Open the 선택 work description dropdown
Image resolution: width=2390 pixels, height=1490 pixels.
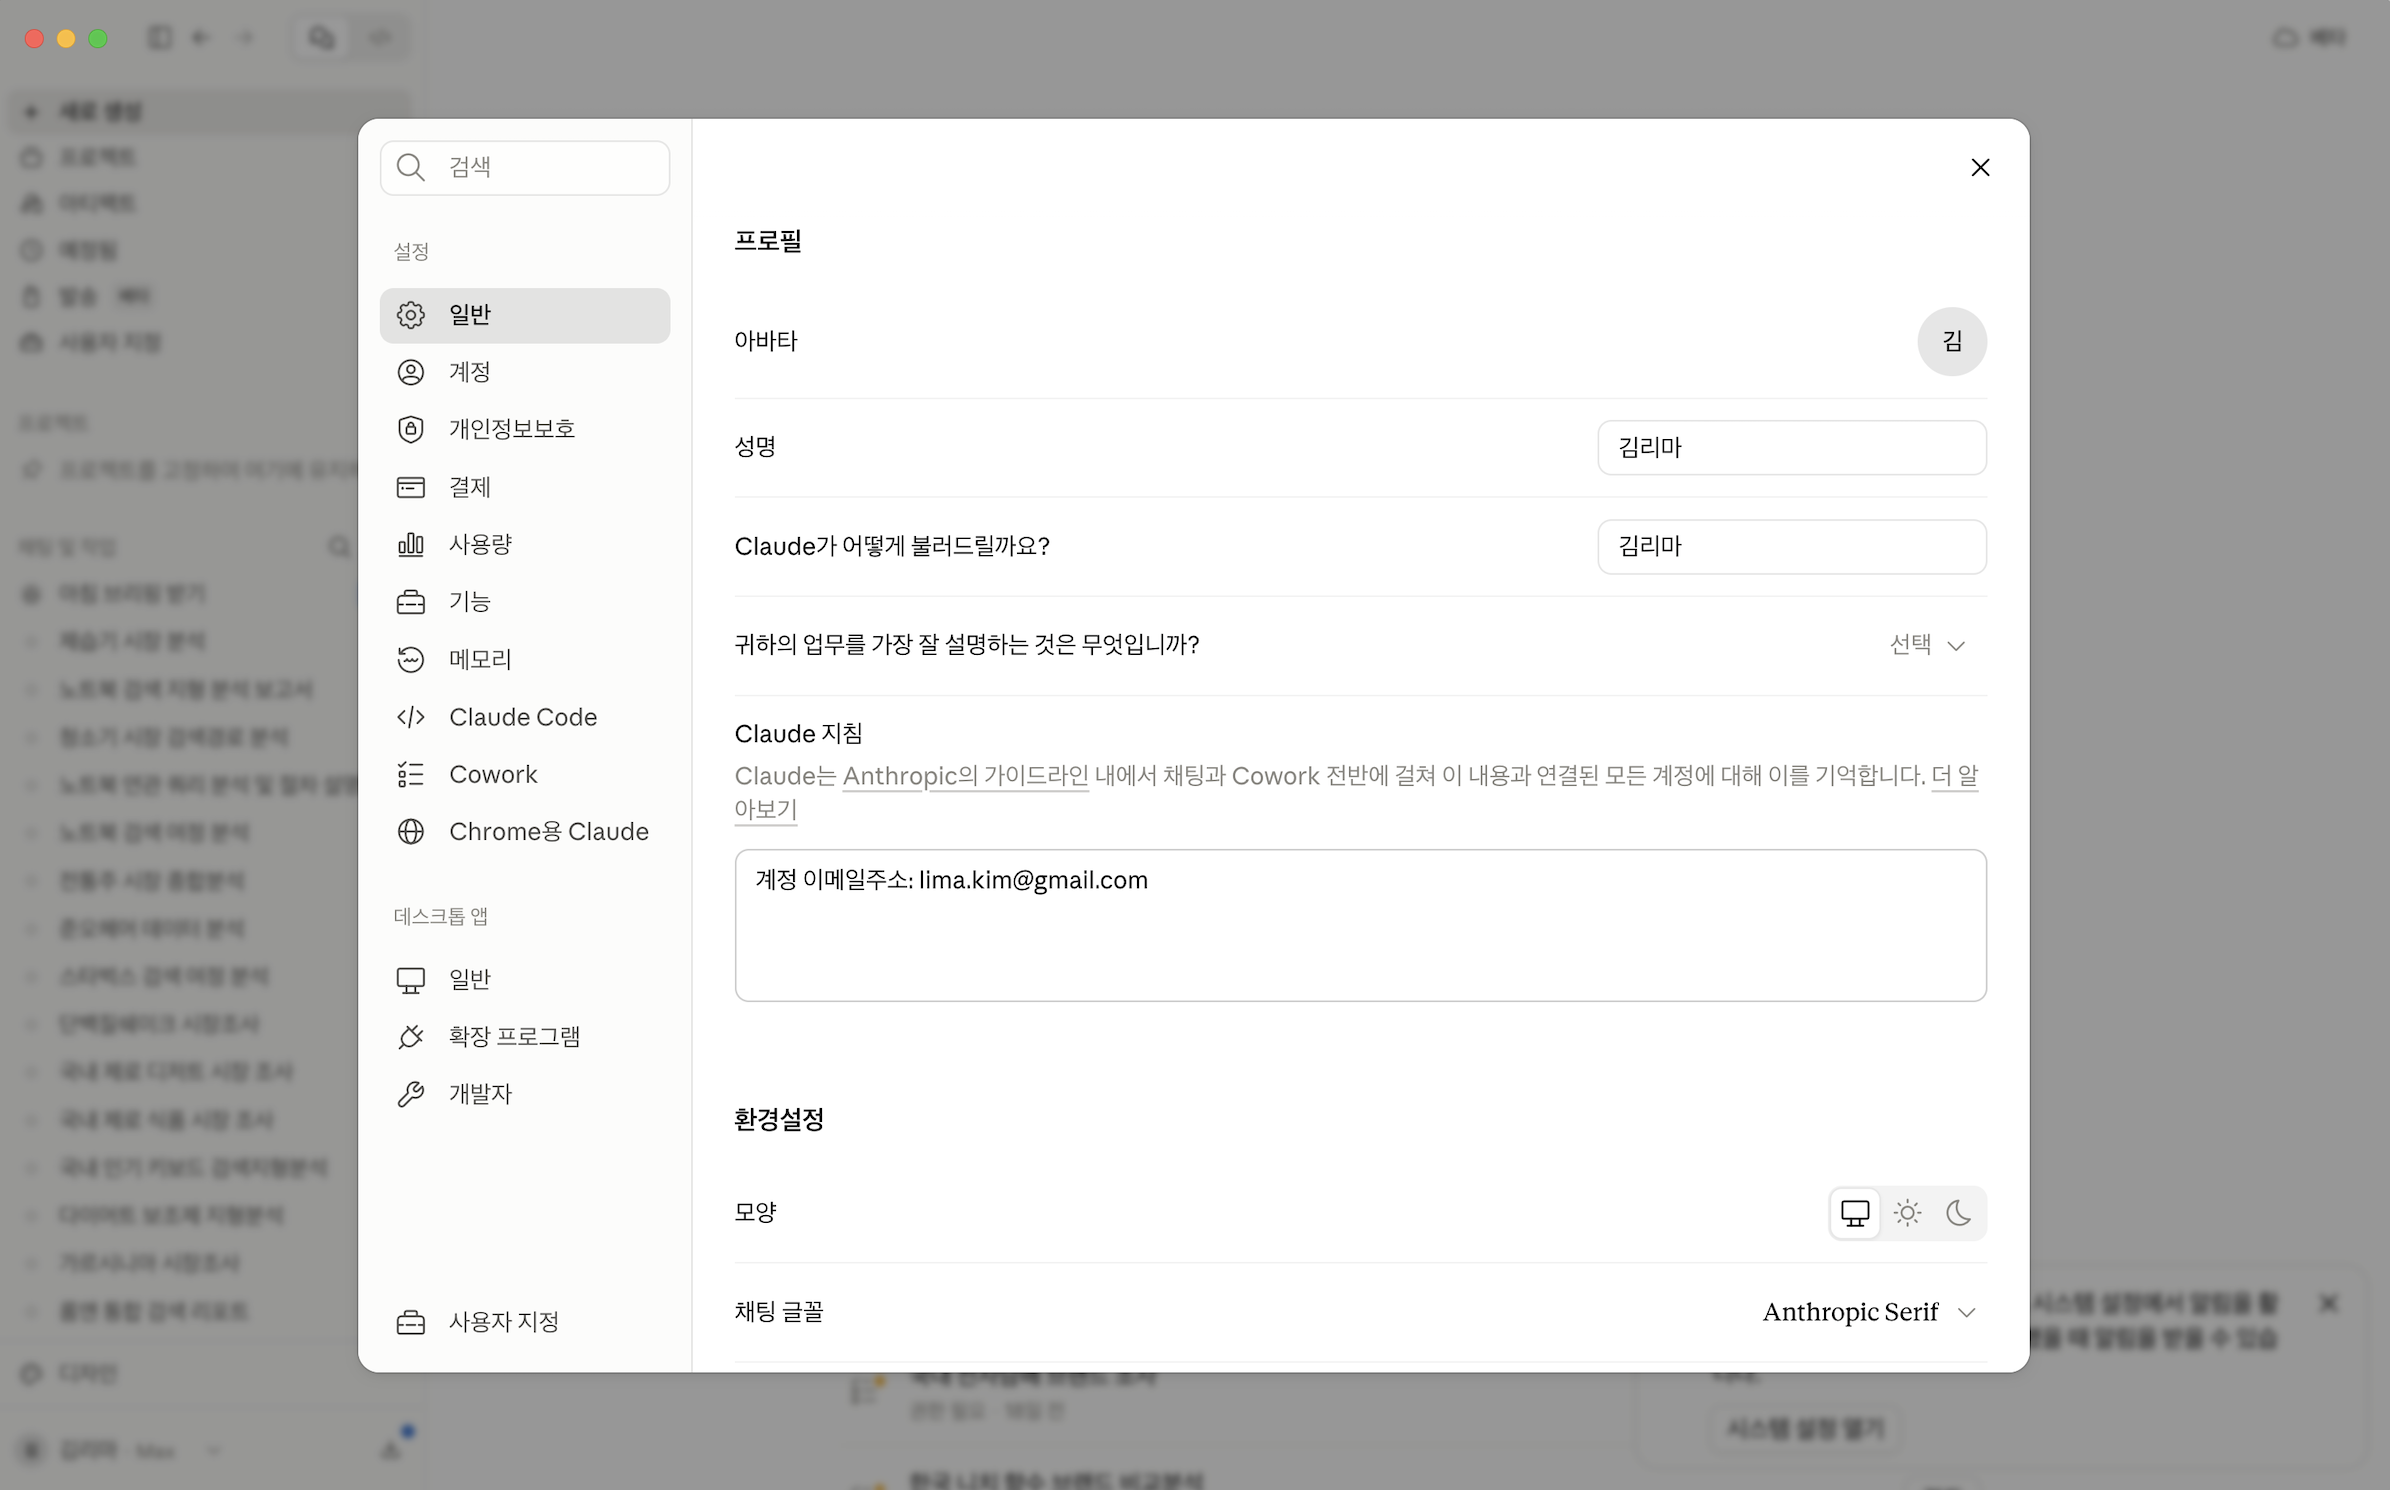(x=1927, y=645)
